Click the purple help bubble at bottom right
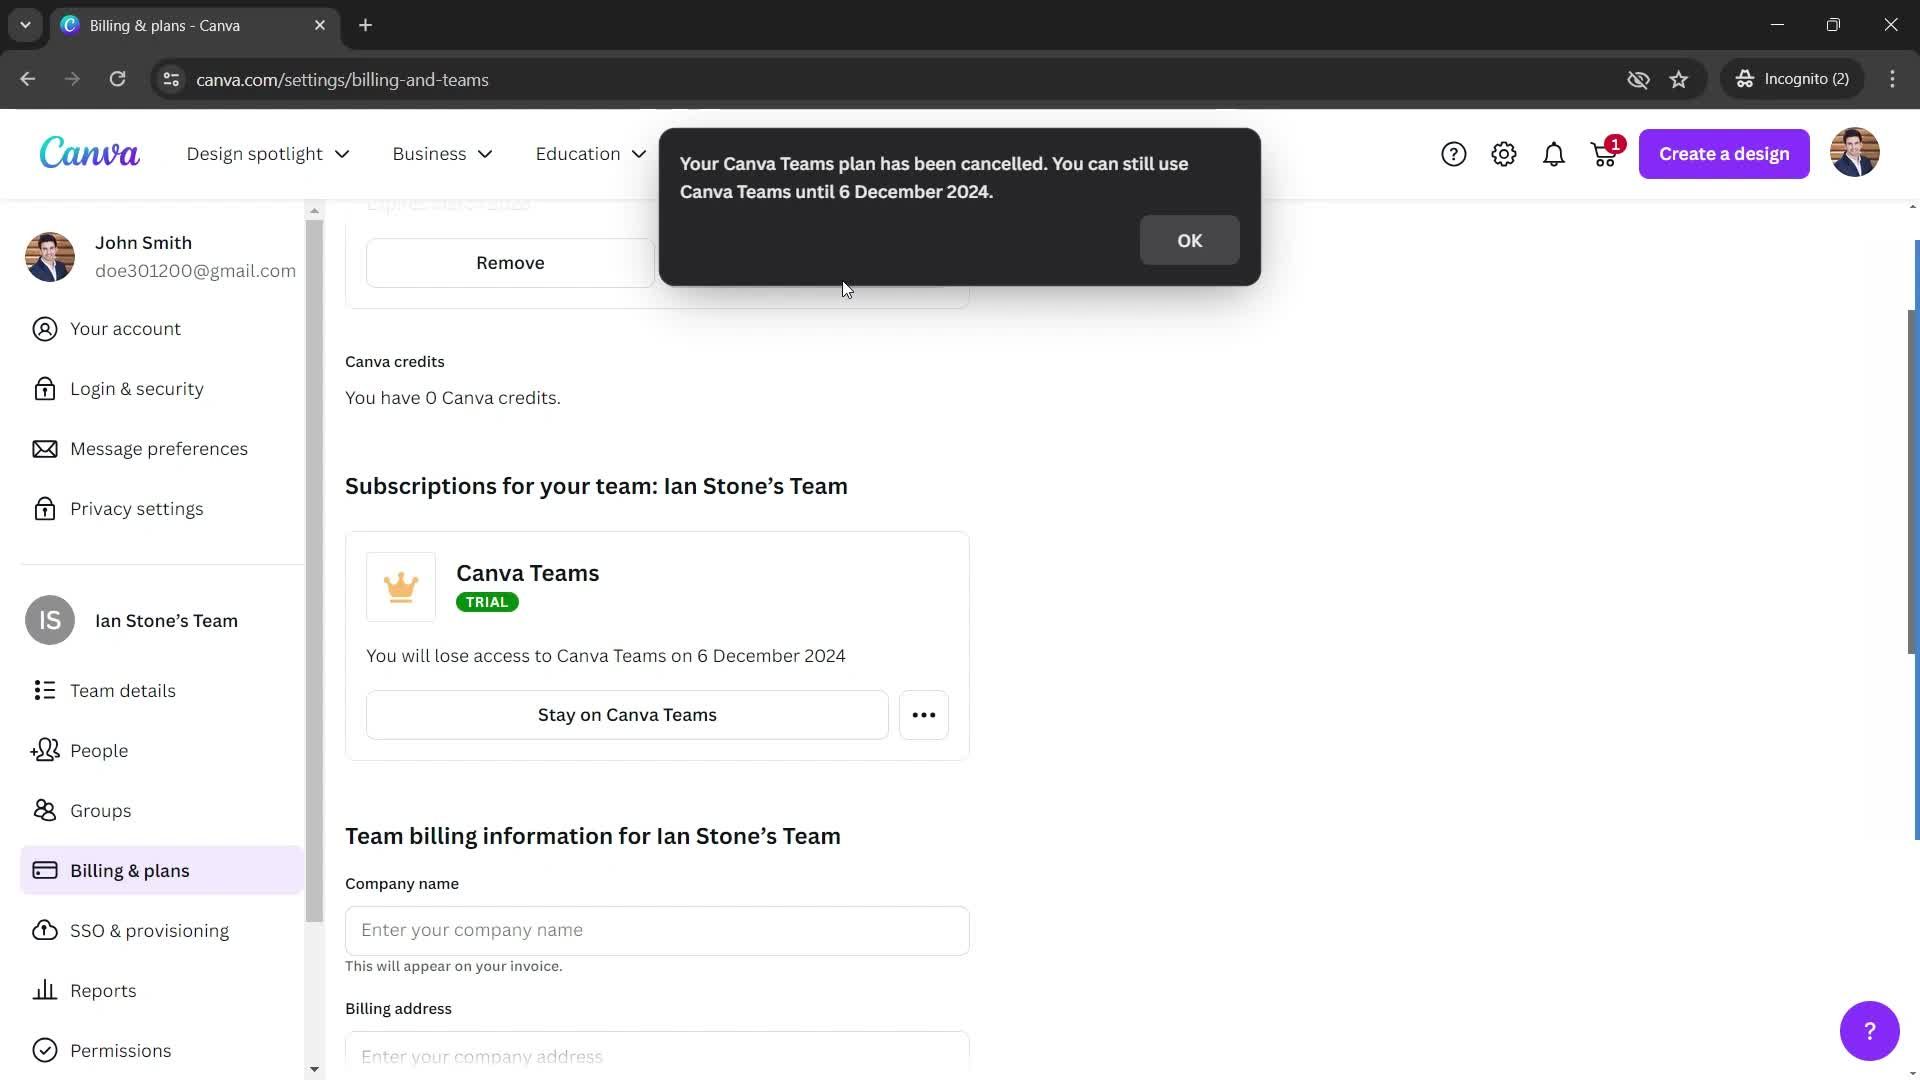 point(1869,1030)
